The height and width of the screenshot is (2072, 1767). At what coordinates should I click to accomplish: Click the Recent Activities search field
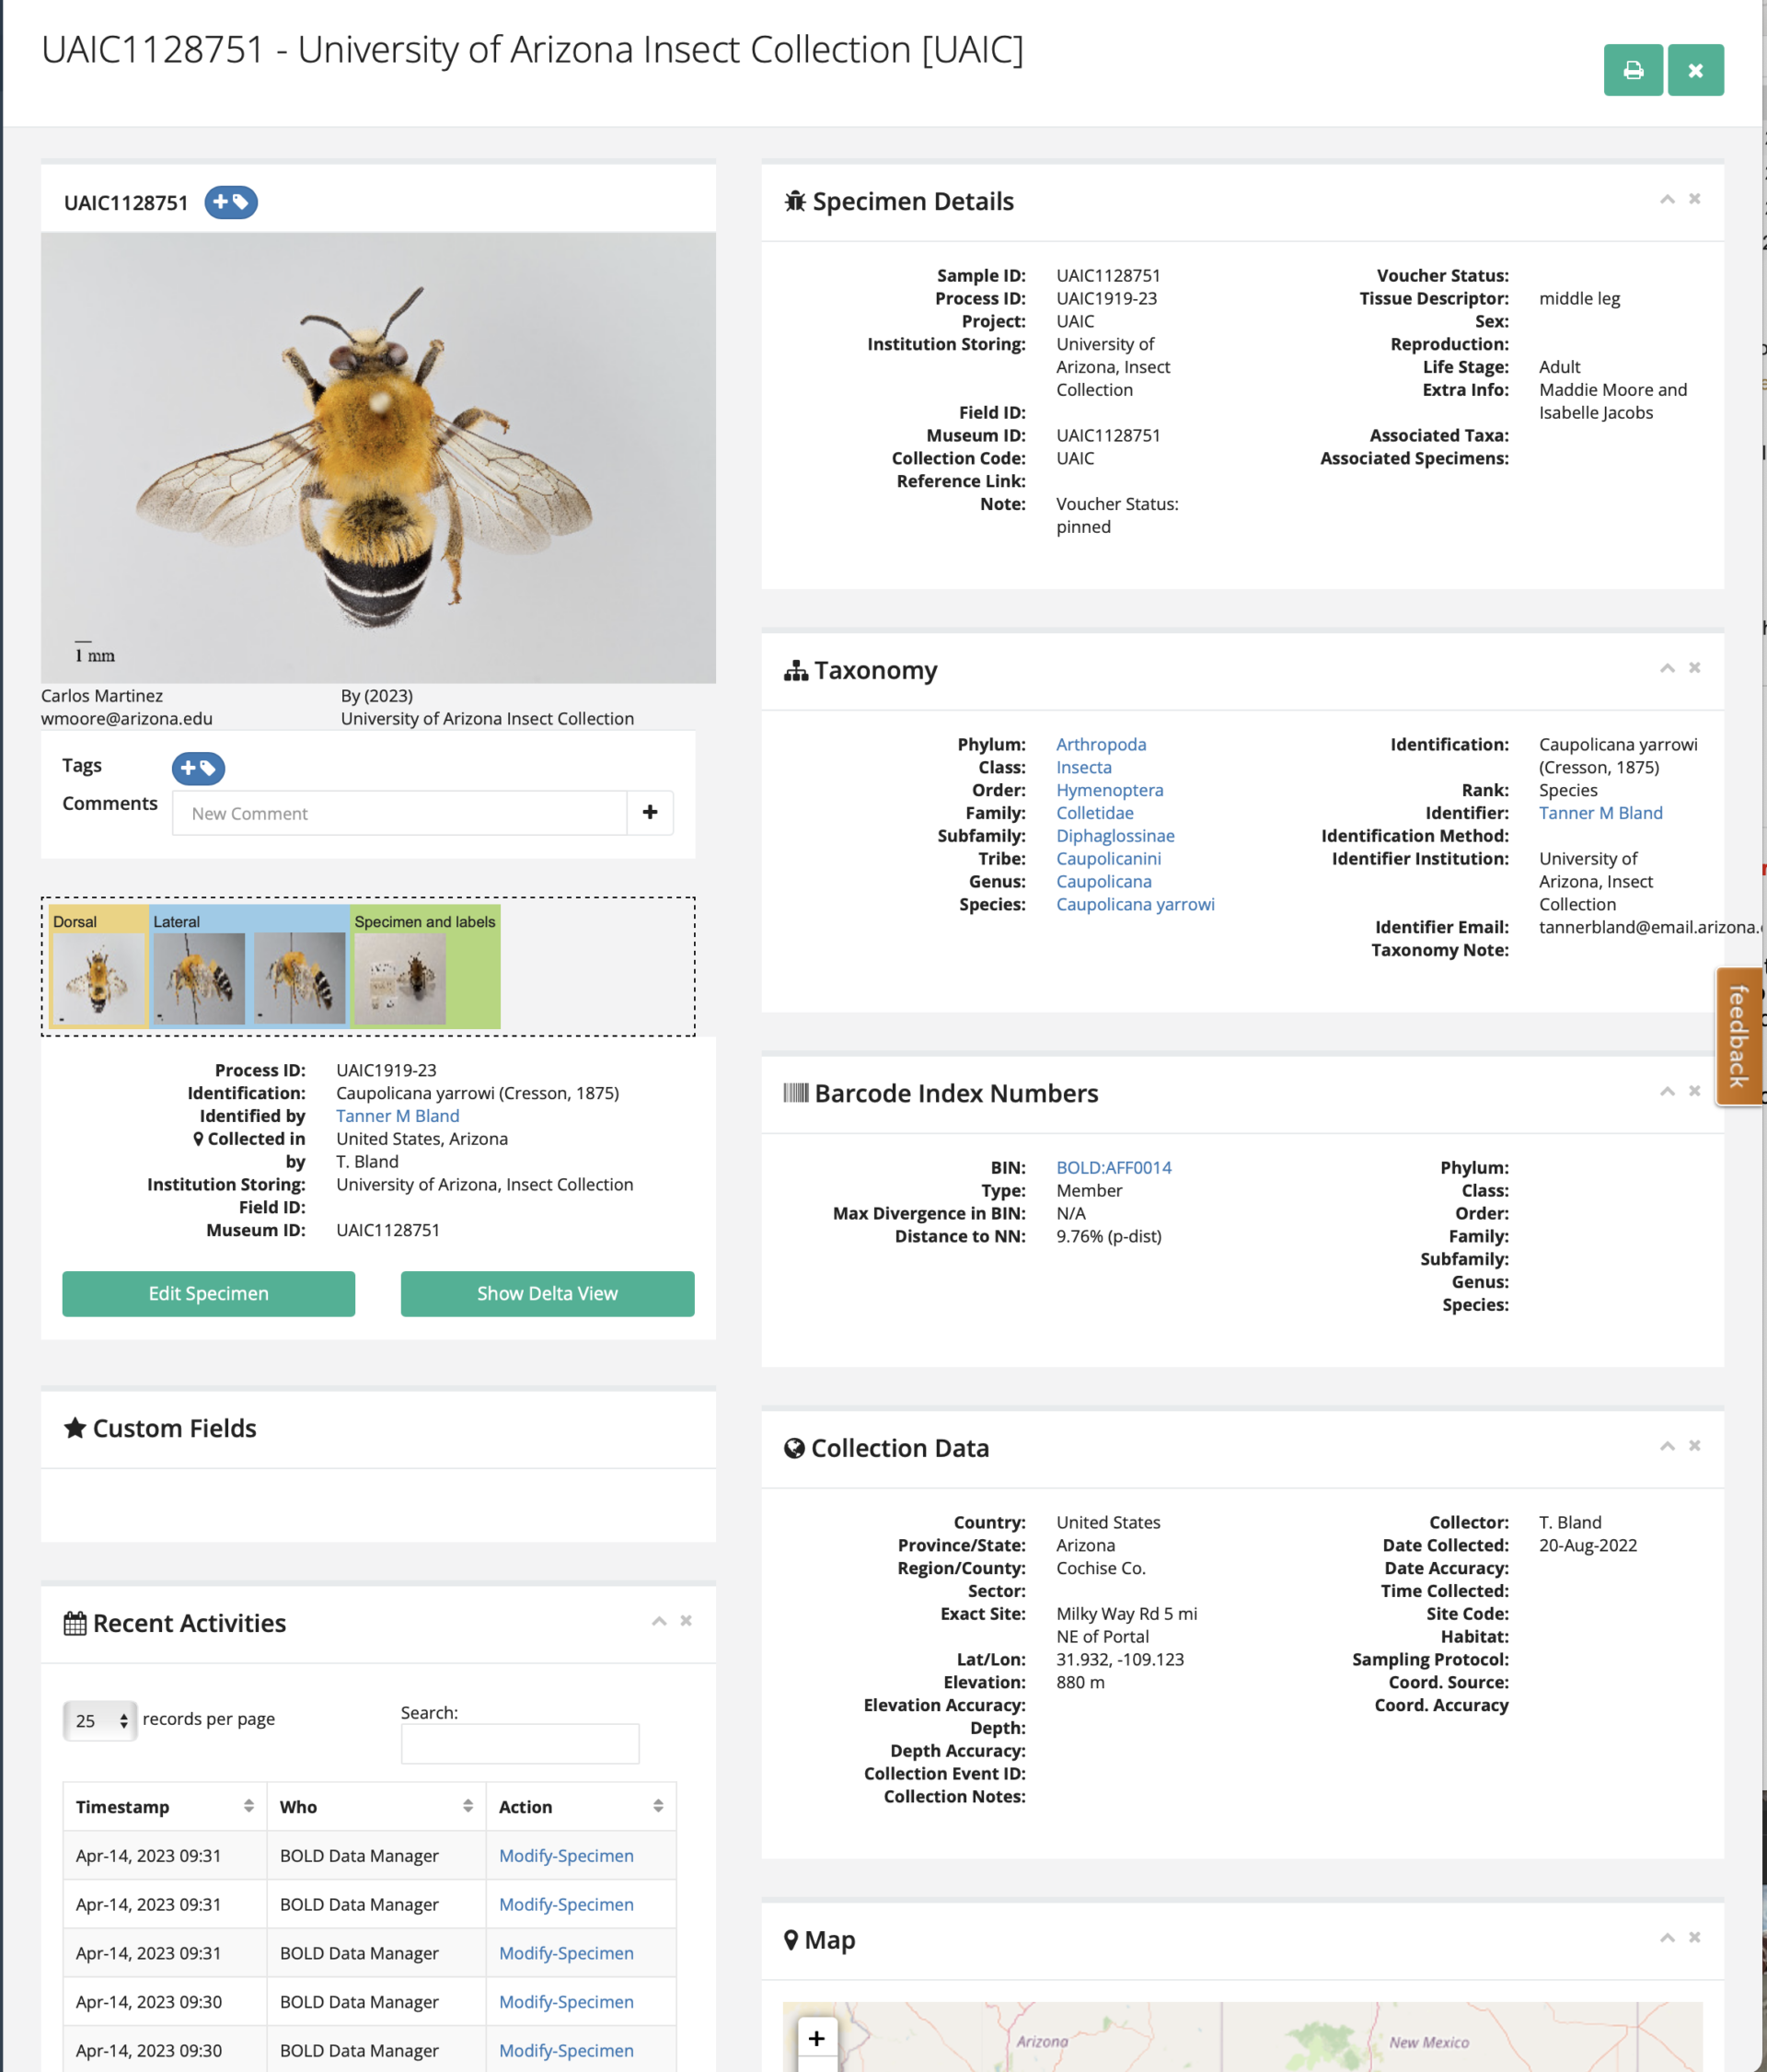(x=520, y=1743)
